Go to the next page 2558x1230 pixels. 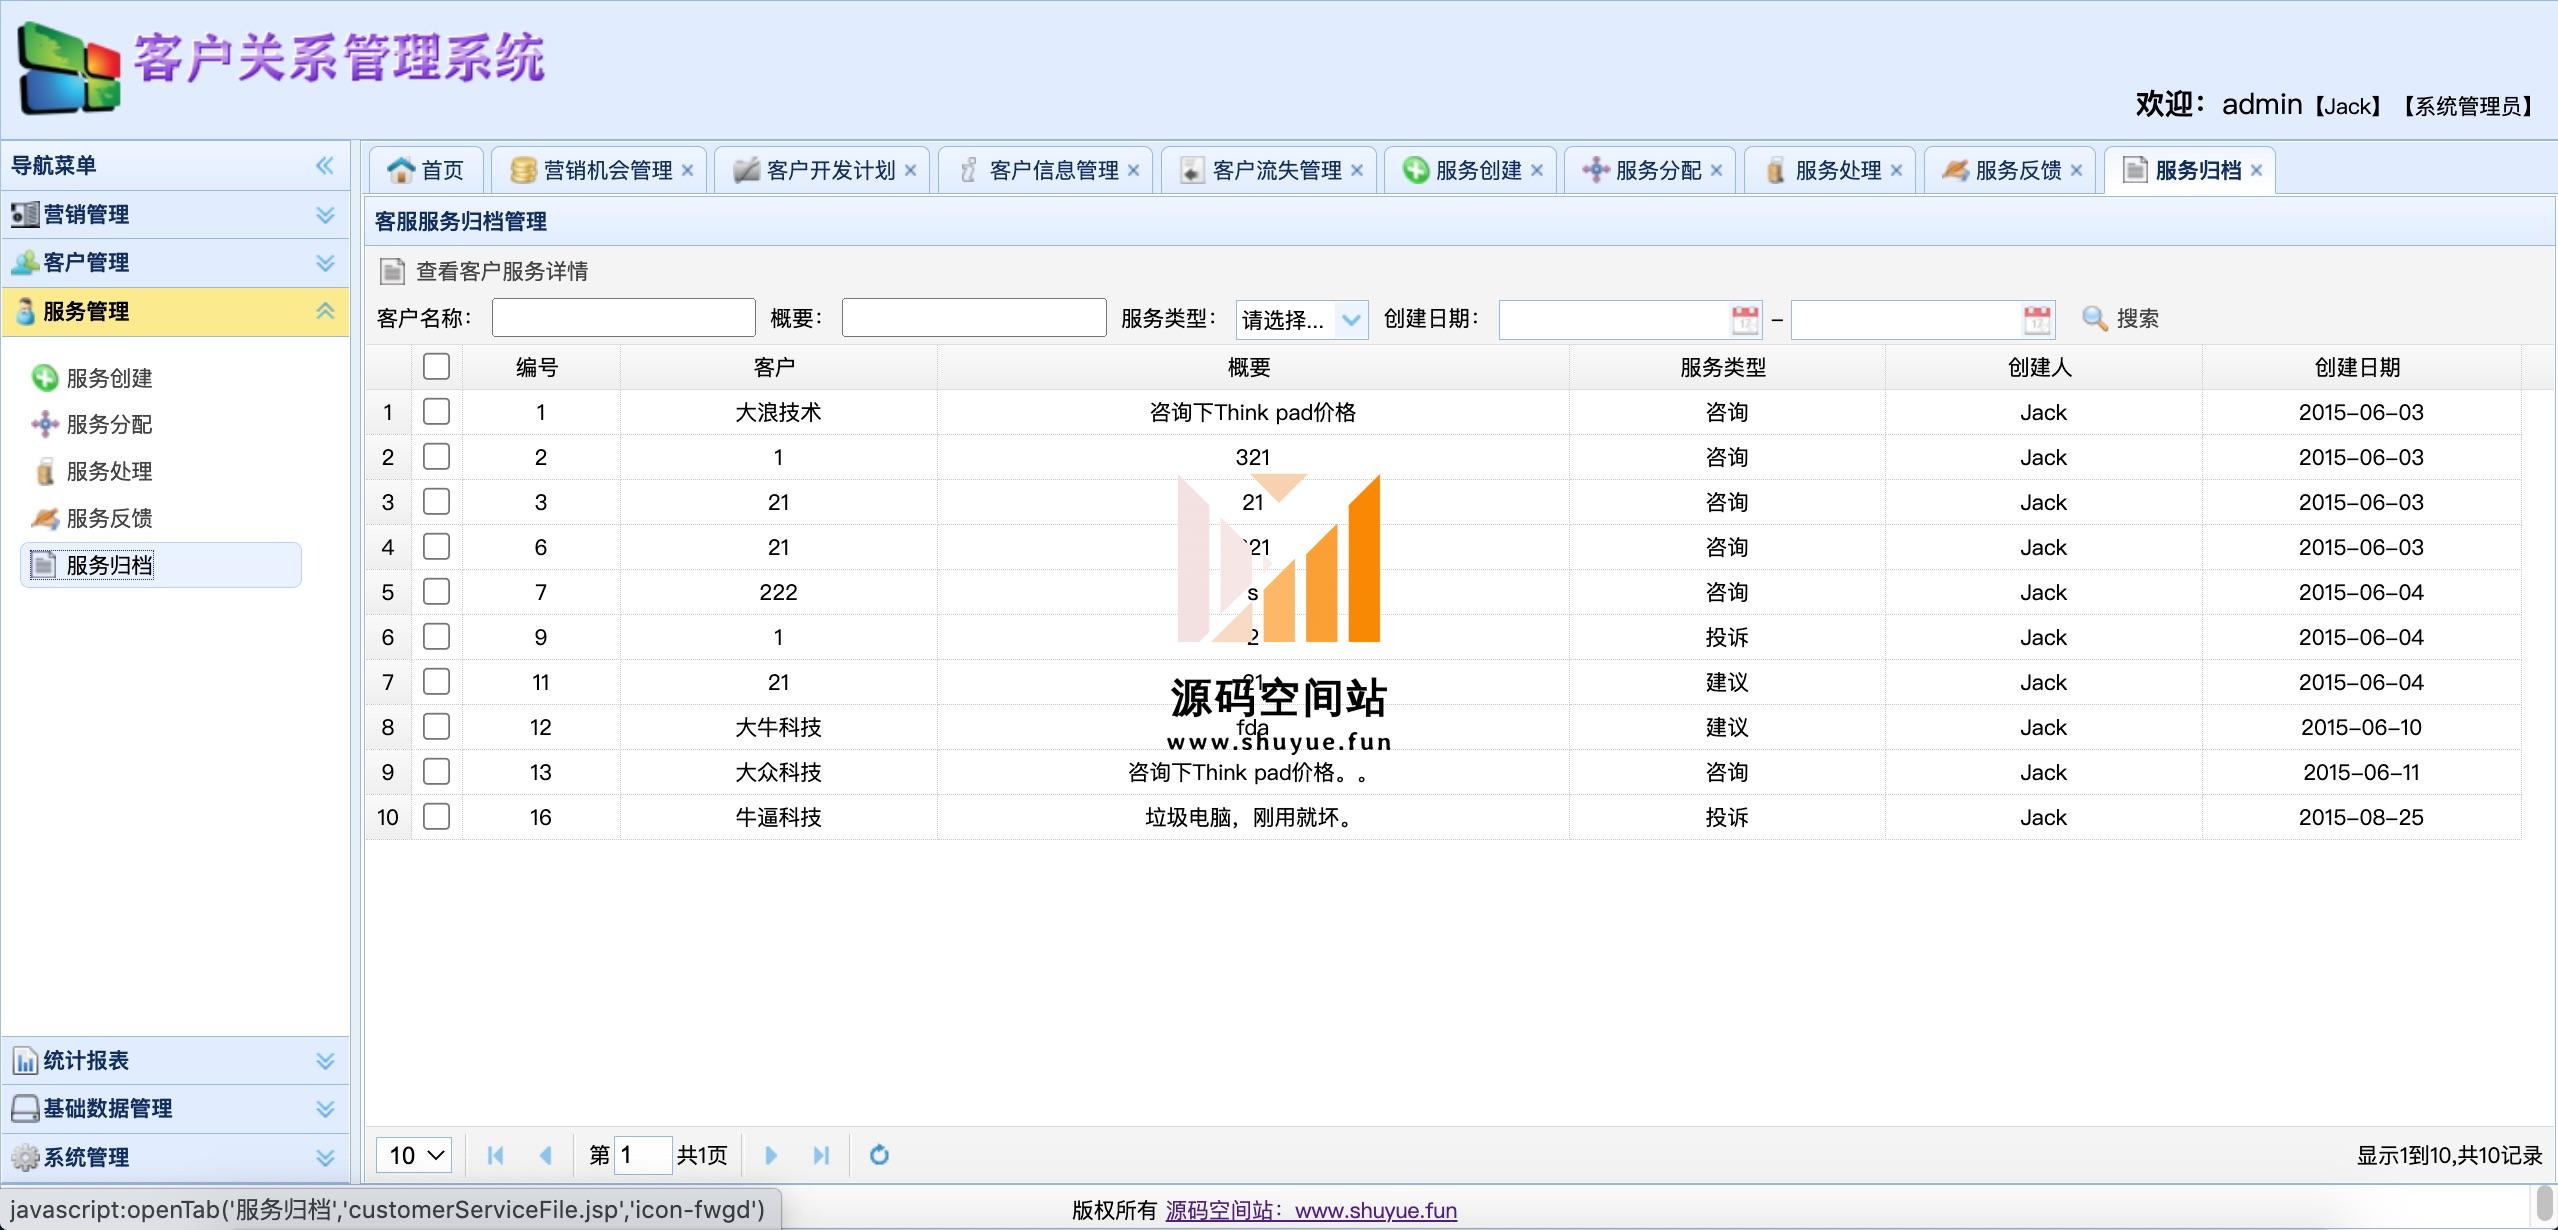pyautogui.click(x=770, y=1155)
